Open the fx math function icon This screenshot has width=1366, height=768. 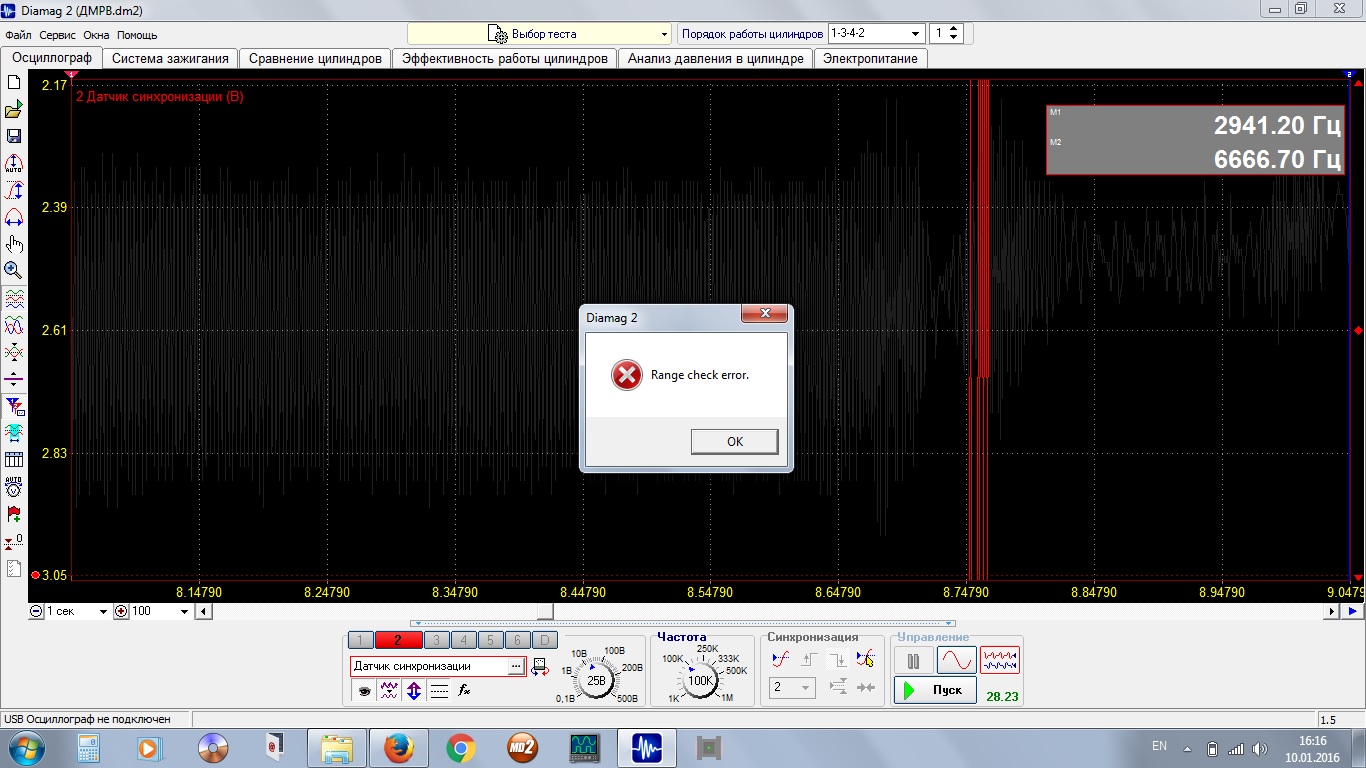pos(464,690)
